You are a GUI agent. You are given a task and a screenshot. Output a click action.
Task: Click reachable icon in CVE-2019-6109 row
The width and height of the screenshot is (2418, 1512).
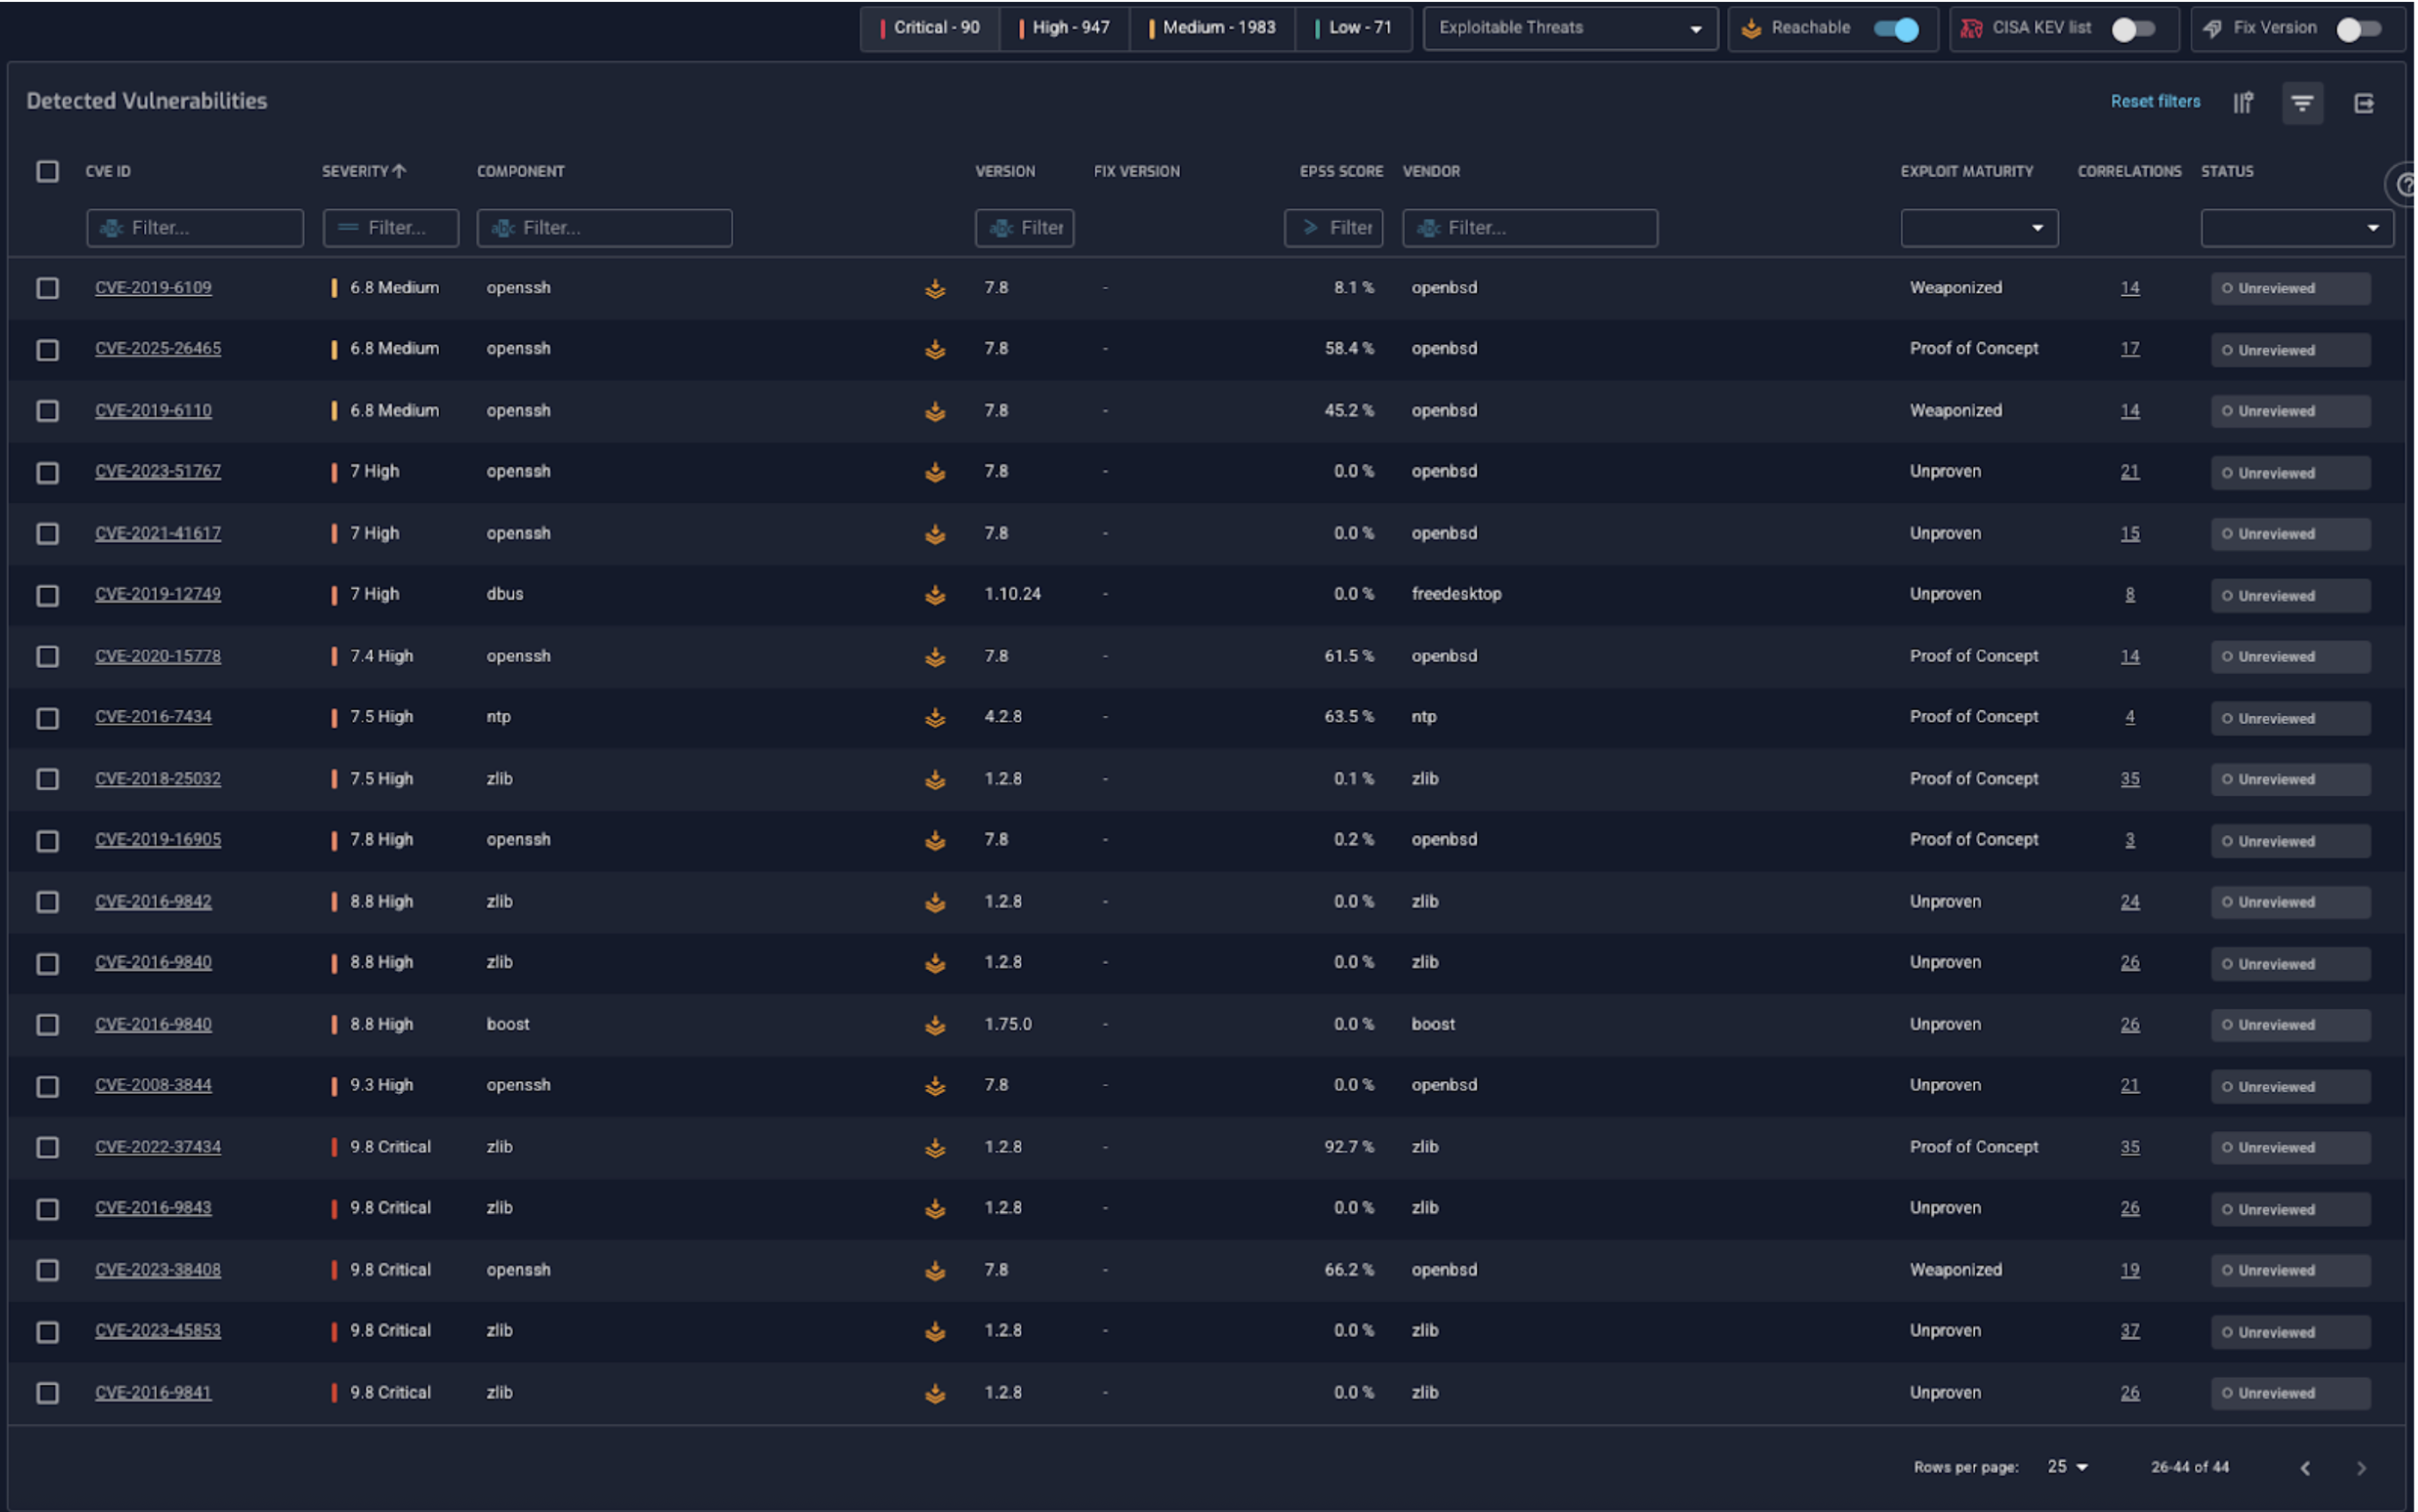(x=934, y=289)
